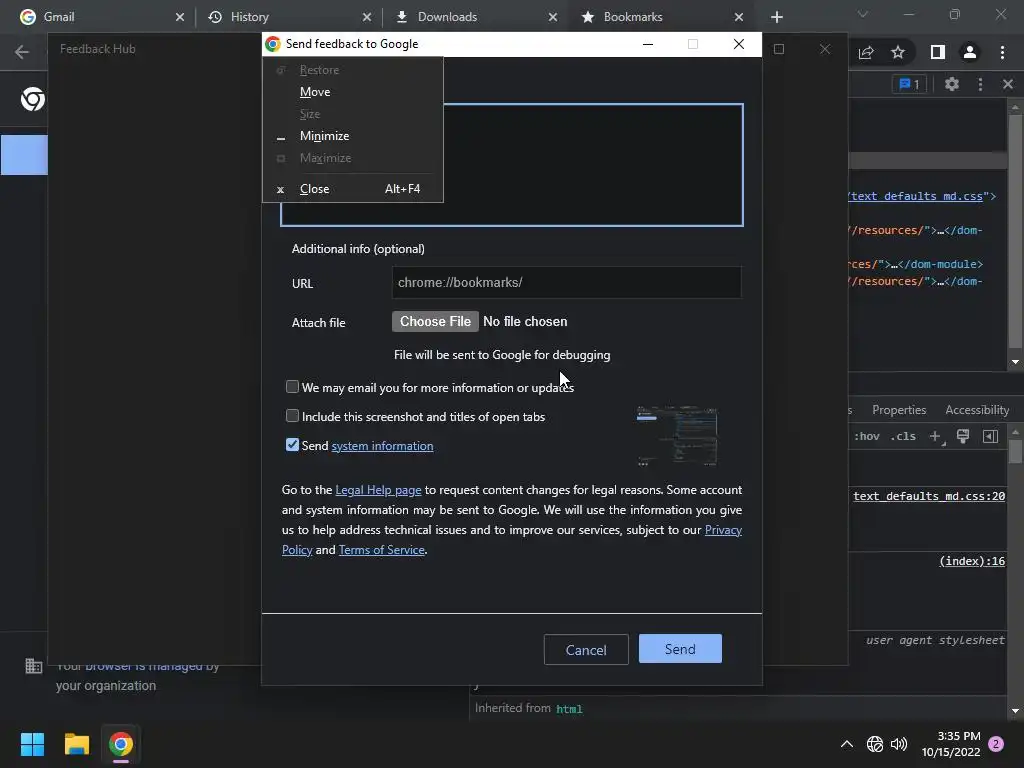
Task: Click the Chrome logo on bookmarks page
Action: 33,99
